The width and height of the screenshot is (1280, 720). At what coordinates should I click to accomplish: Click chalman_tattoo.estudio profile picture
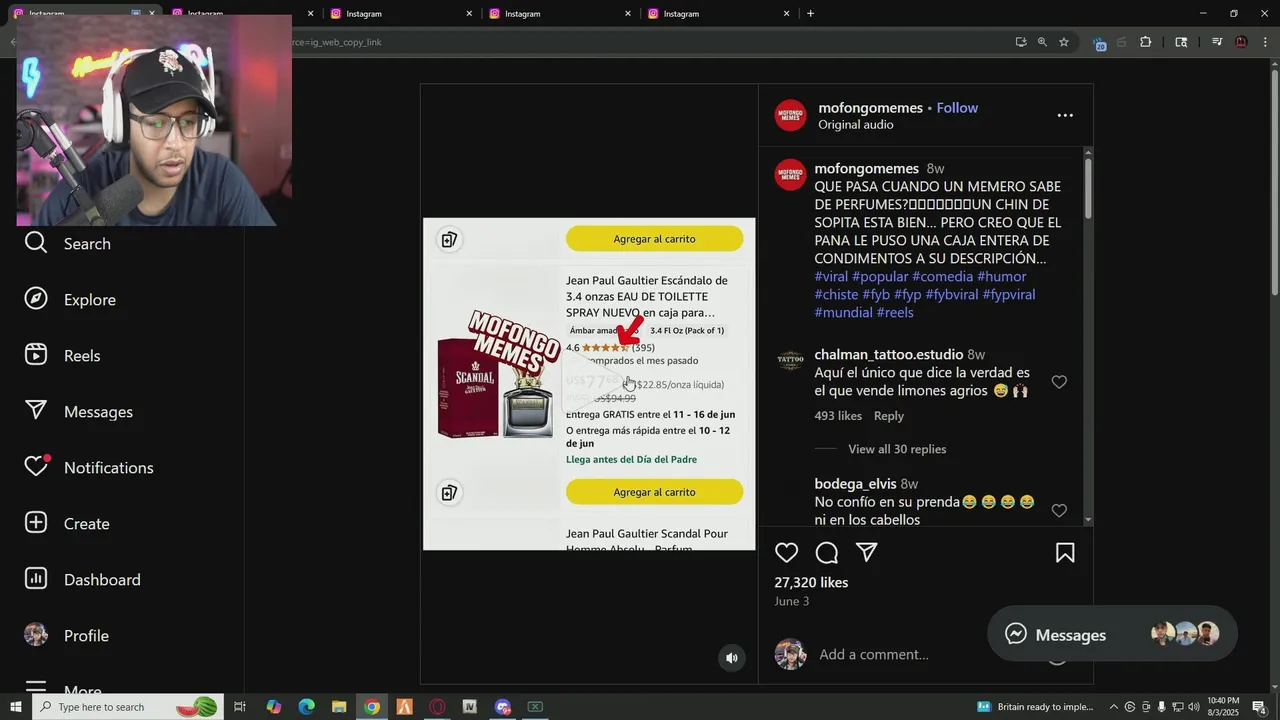click(x=791, y=360)
